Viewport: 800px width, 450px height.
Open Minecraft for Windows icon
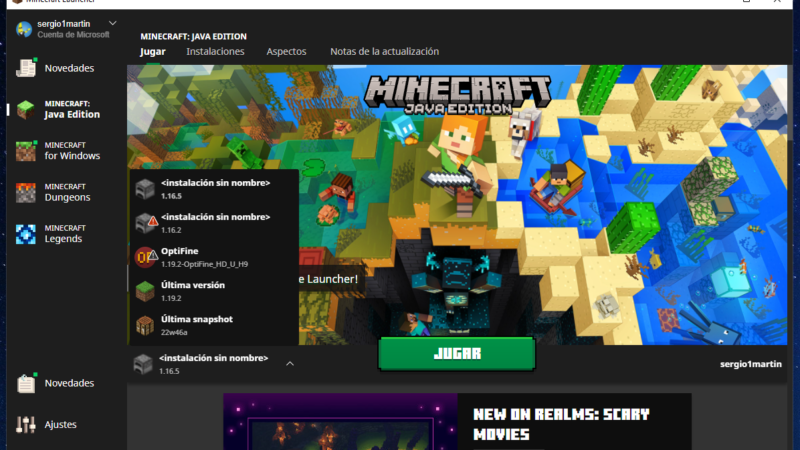(x=26, y=151)
